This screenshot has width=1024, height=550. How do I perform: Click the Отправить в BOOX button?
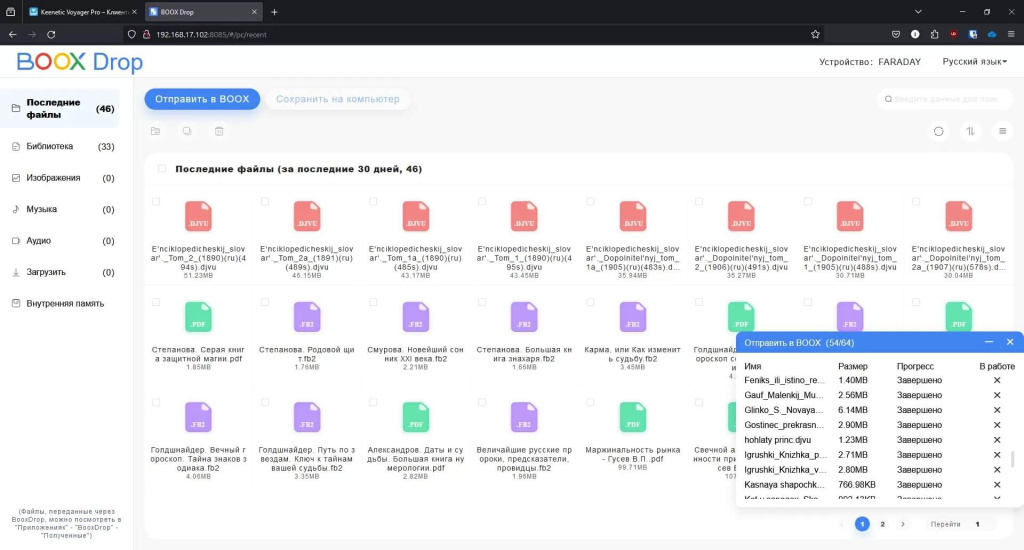pyautogui.click(x=202, y=99)
